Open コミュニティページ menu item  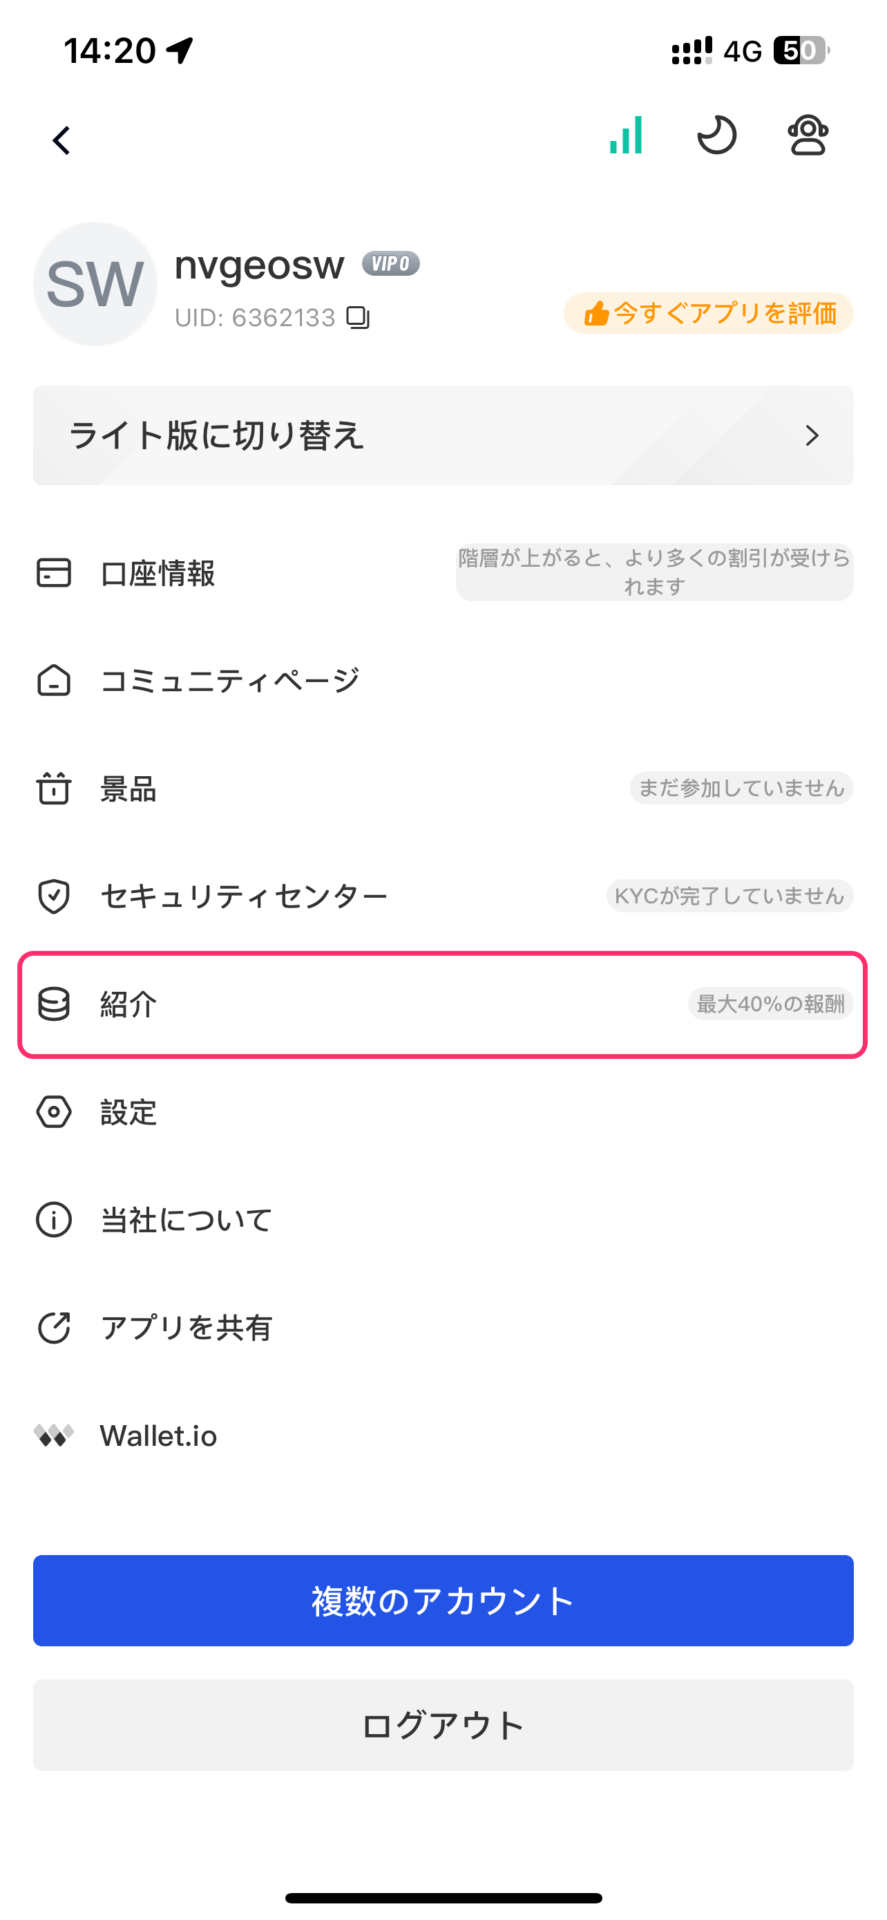(443, 681)
